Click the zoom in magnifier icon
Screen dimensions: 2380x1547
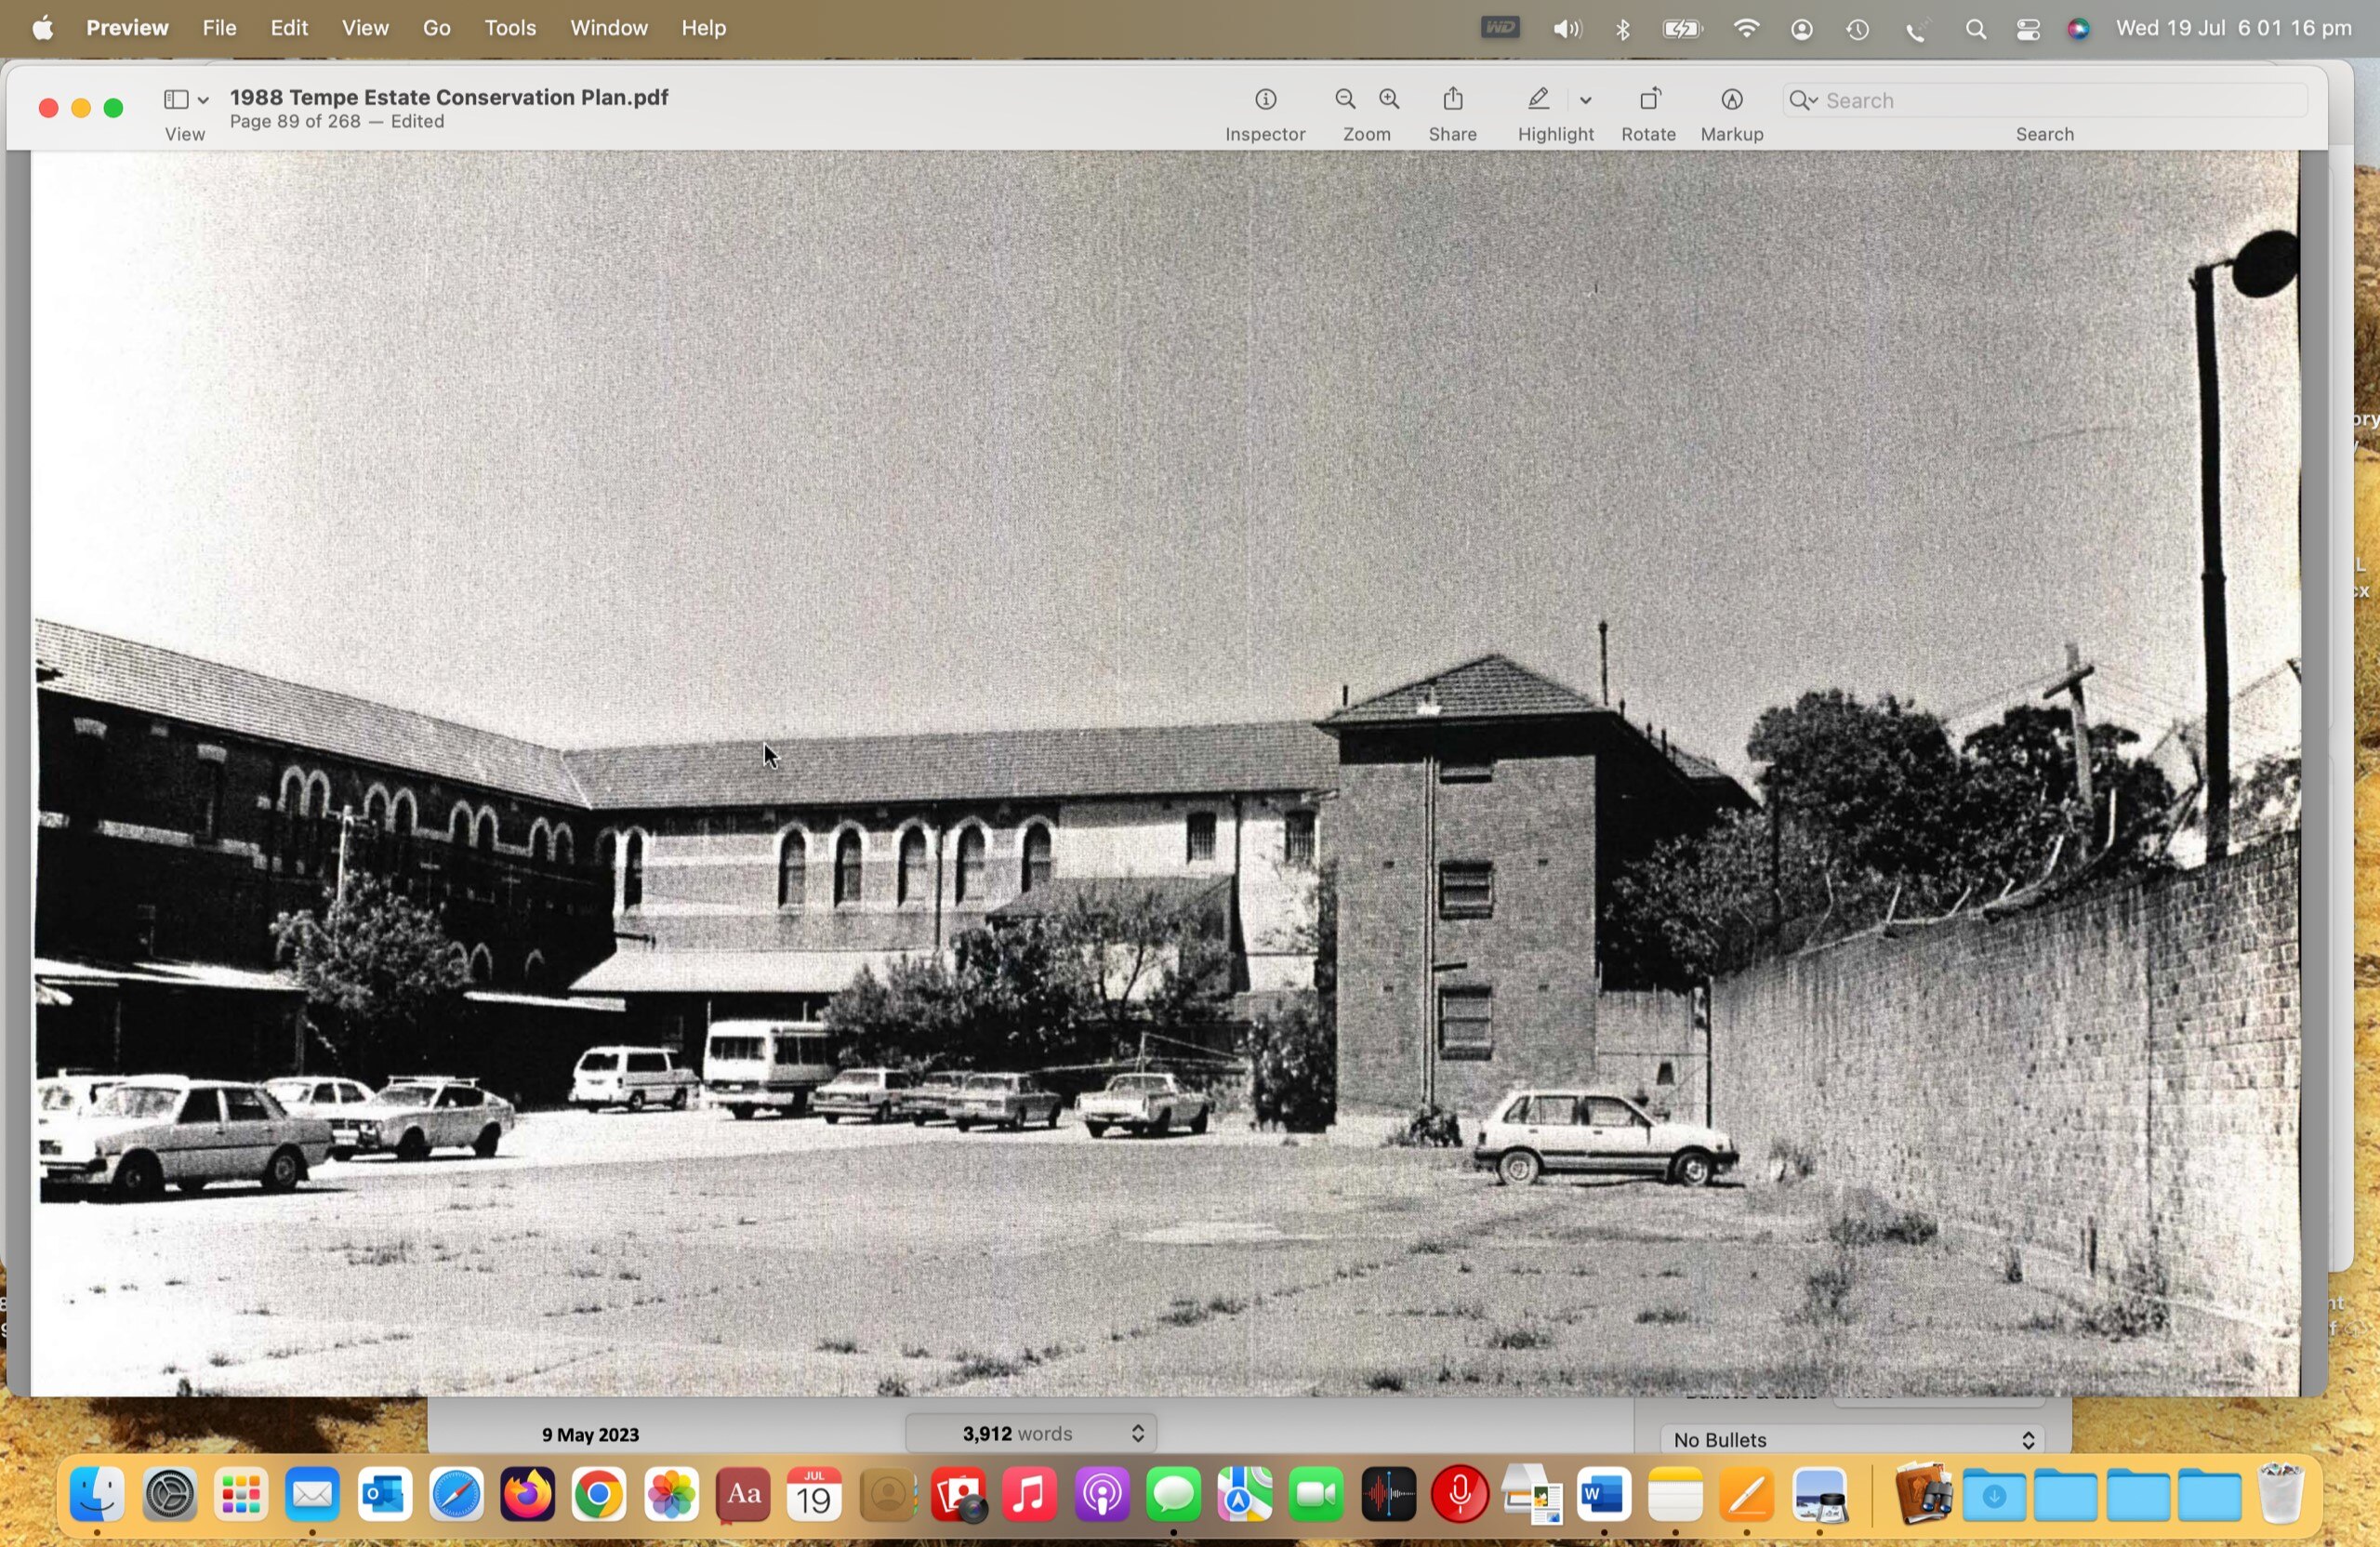(x=1390, y=100)
